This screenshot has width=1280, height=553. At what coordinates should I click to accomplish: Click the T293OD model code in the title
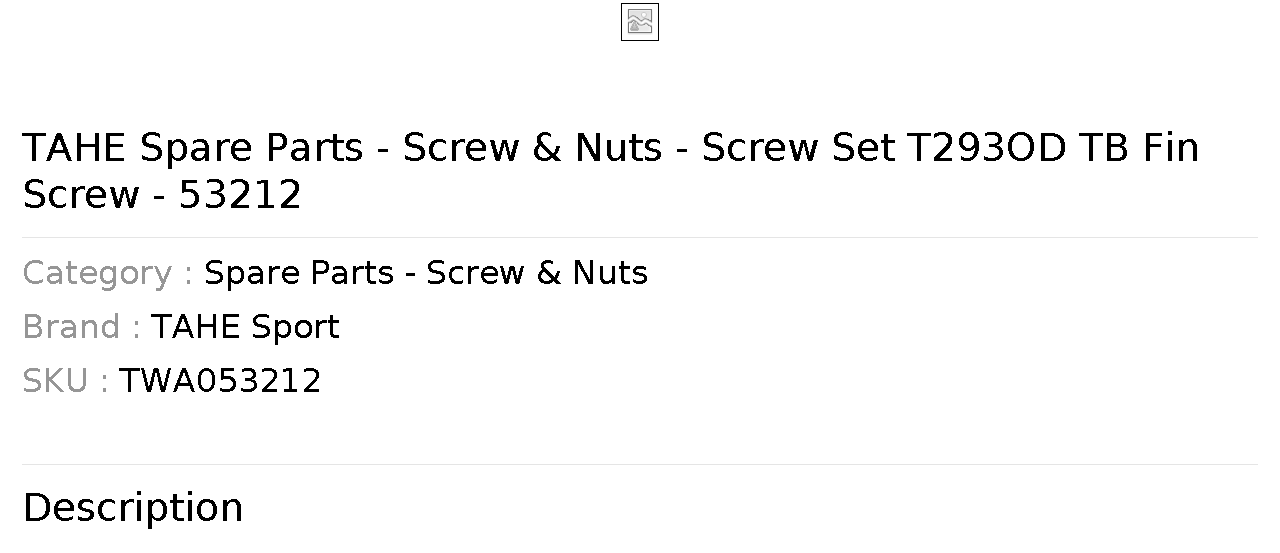pyautogui.click(x=987, y=148)
